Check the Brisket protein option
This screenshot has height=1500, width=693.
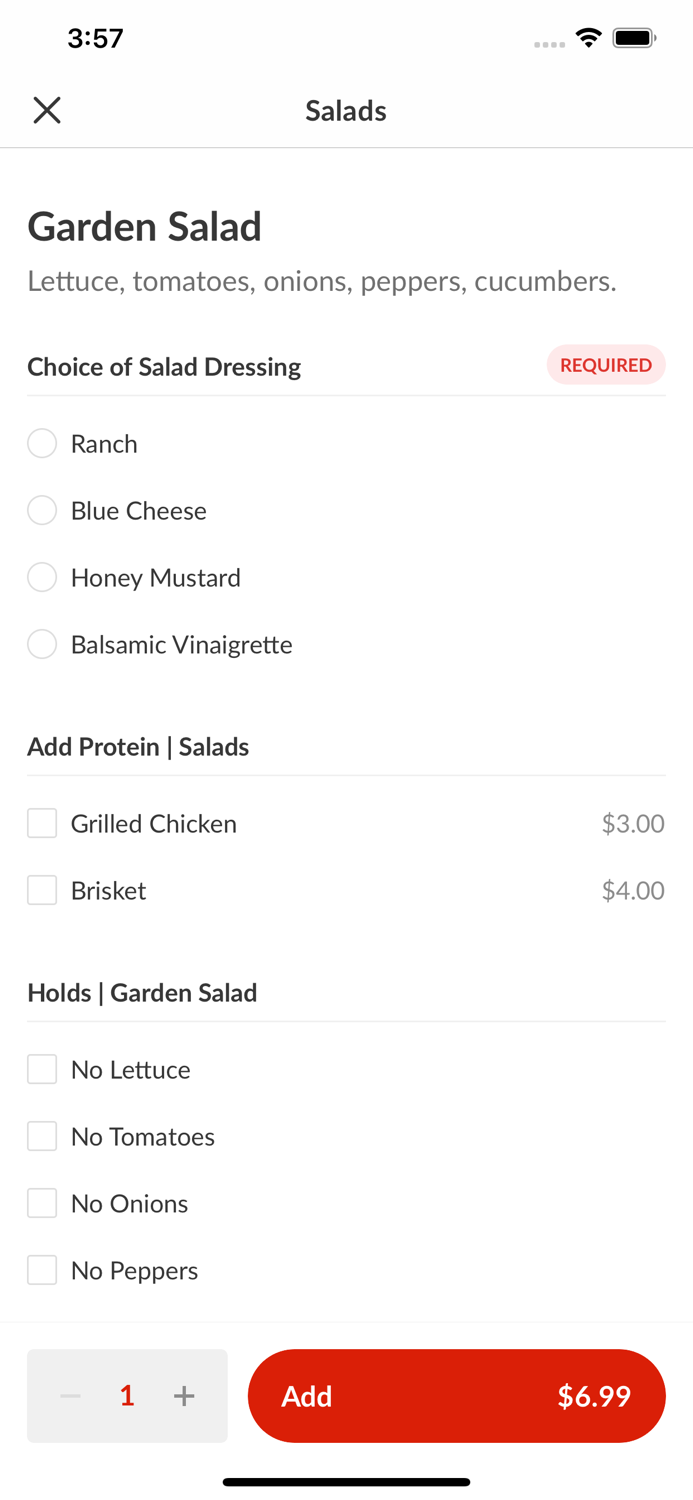point(41,890)
